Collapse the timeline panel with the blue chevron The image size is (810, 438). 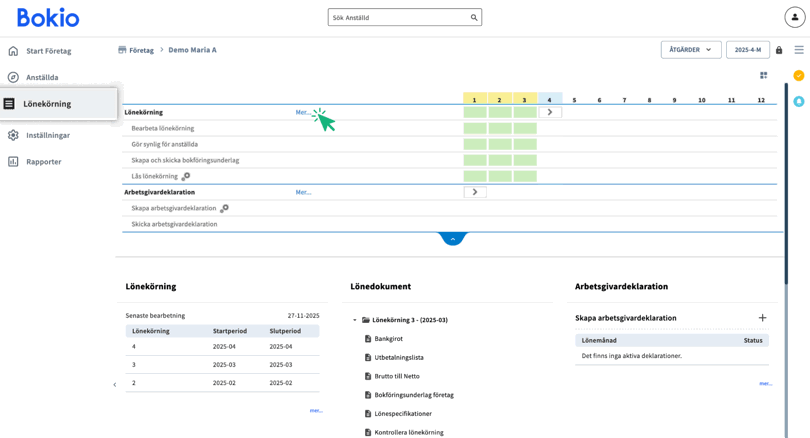(452, 239)
